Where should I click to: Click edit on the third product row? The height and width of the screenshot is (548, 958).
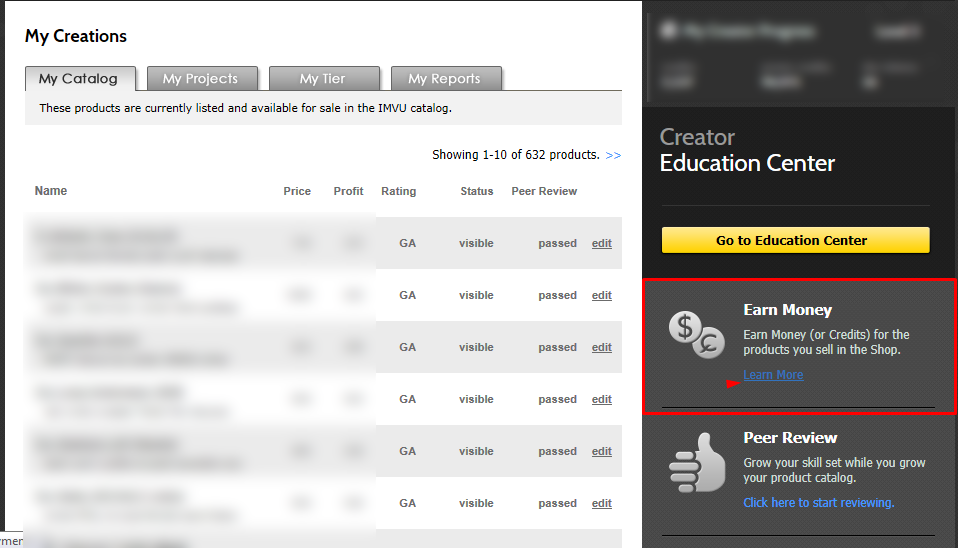coord(601,347)
